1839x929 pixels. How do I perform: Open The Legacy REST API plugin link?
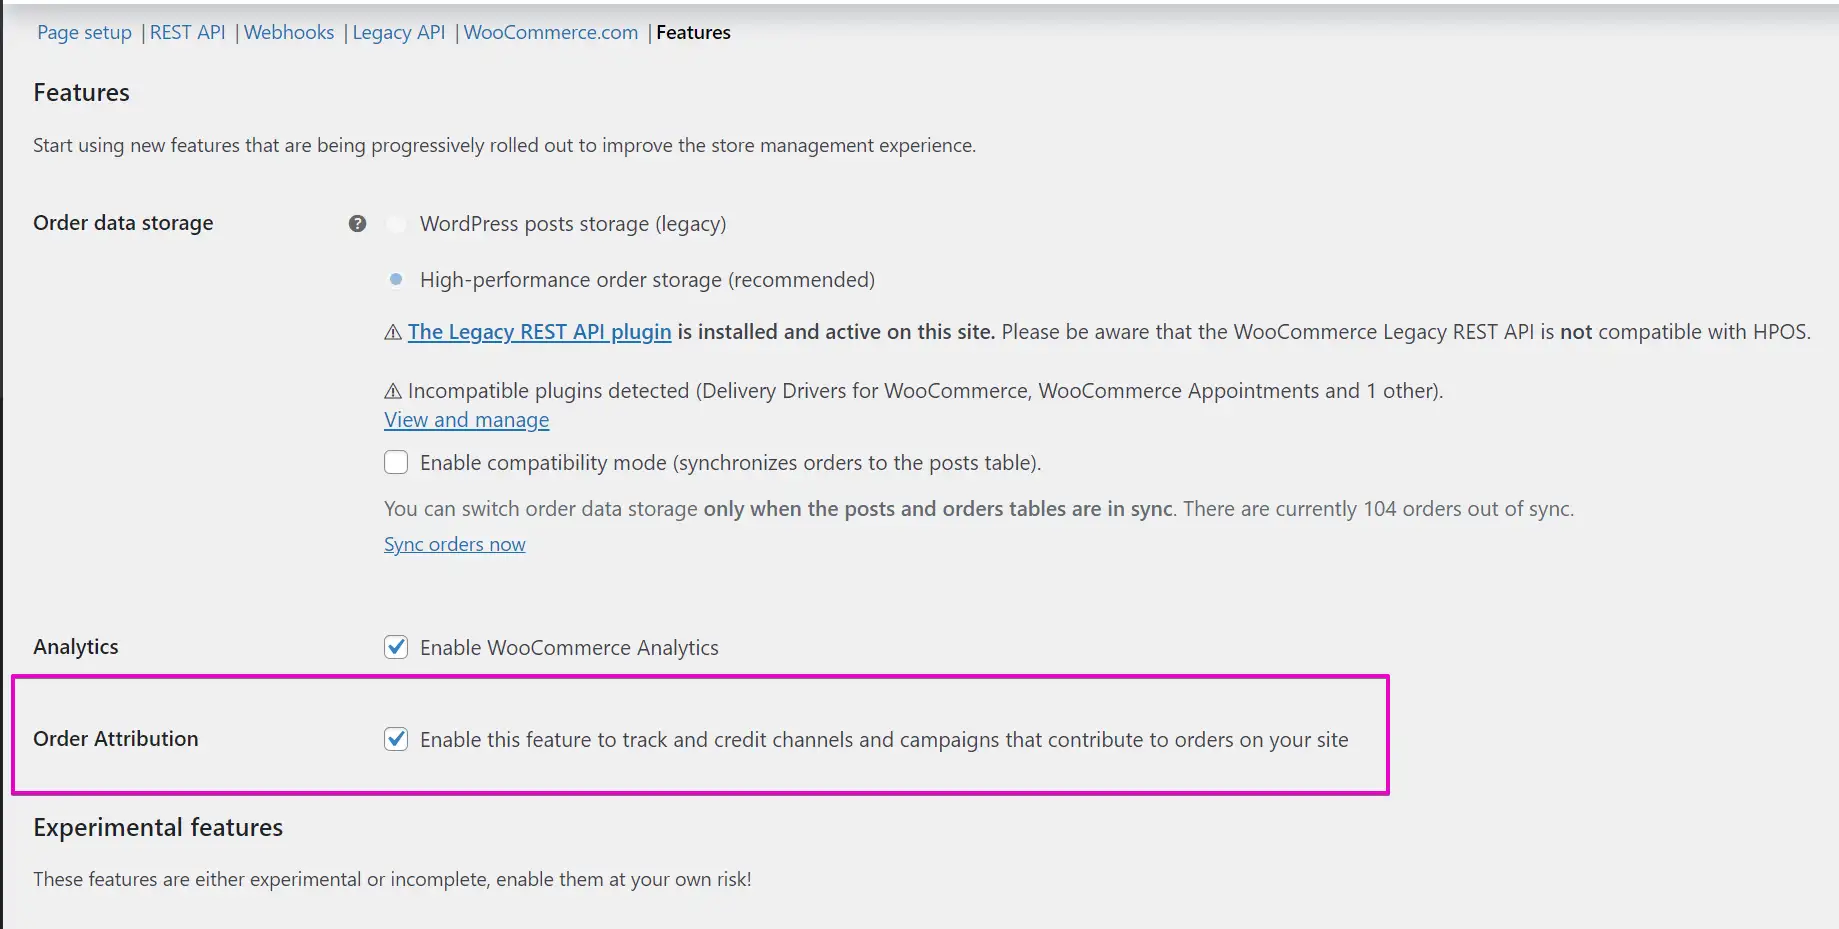click(540, 332)
